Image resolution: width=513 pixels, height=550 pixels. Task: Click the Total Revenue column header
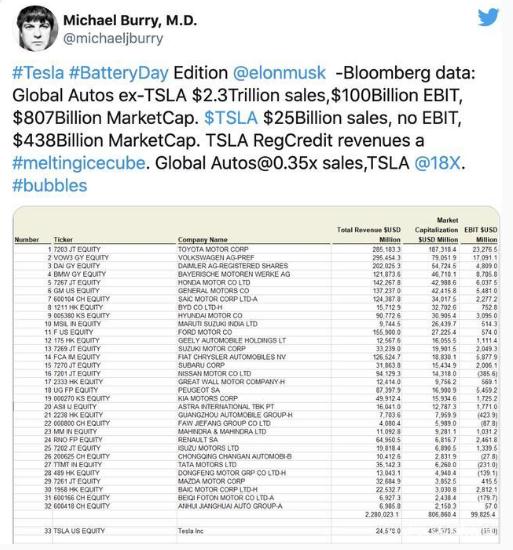[x=369, y=235]
